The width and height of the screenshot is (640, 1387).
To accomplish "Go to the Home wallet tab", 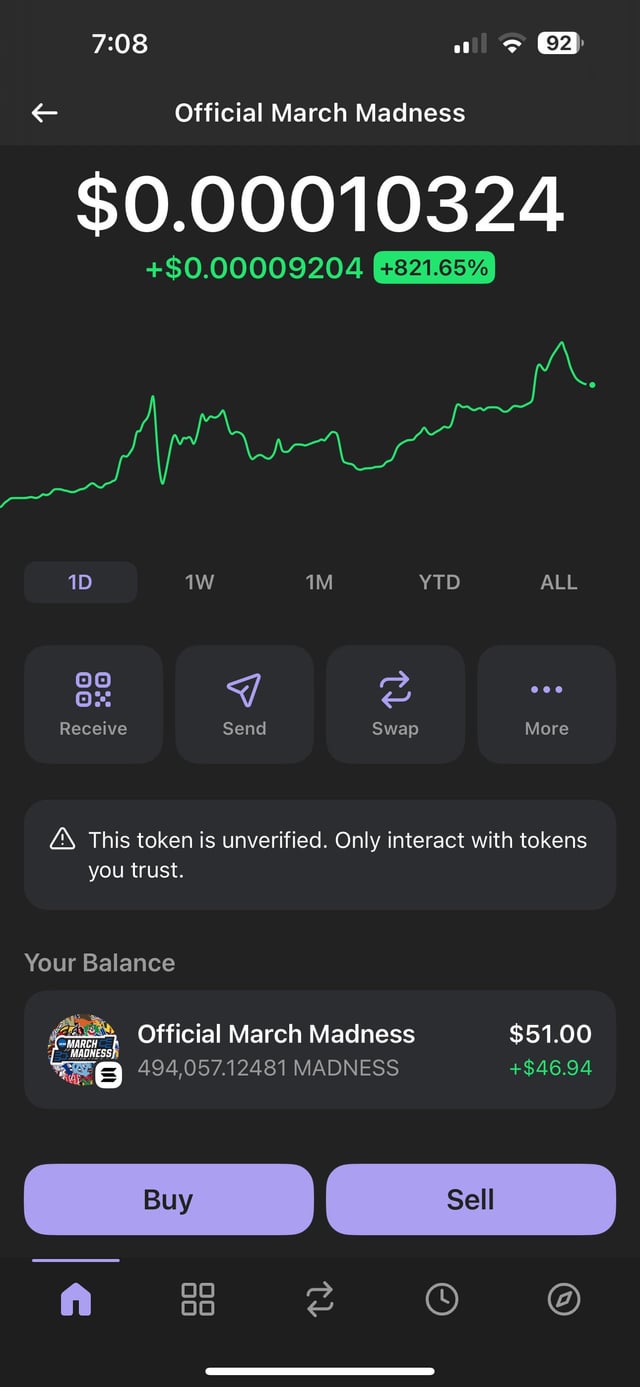I will pyautogui.click(x=76, y=1299).
